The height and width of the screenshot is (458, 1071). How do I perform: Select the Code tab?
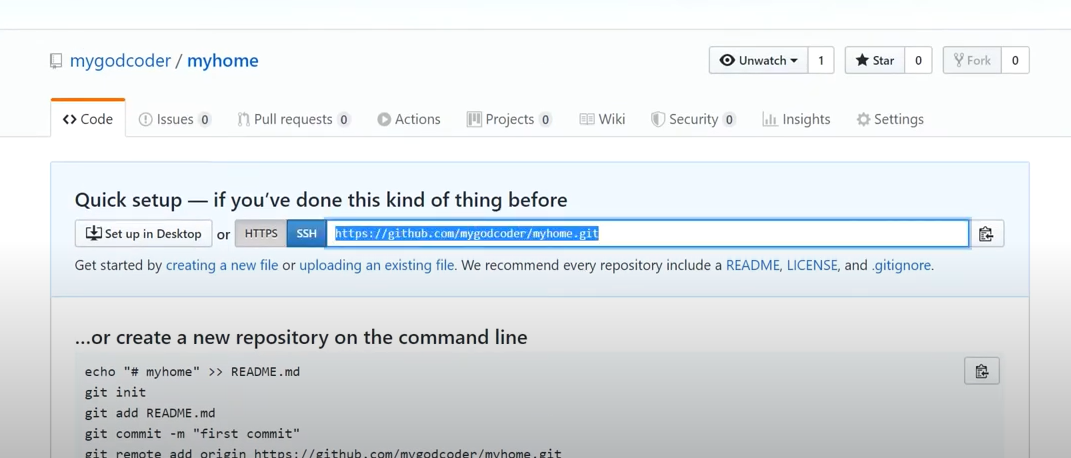point(88,119)
